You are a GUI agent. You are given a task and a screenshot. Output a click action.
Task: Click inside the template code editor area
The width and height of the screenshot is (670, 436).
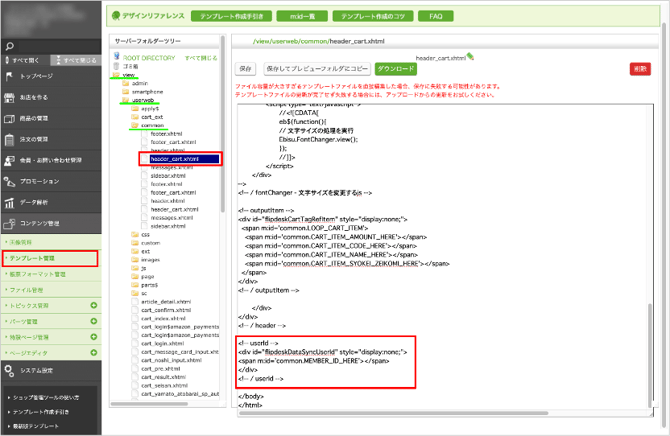point(440,250)
